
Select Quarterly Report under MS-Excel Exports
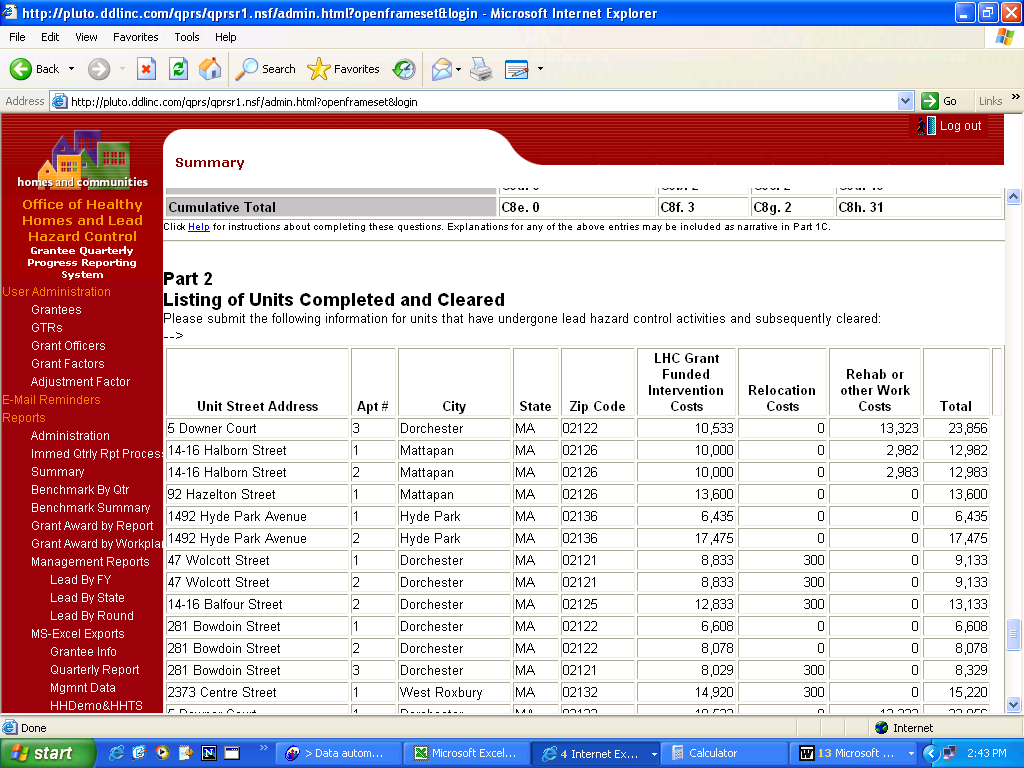click(95, 670)
